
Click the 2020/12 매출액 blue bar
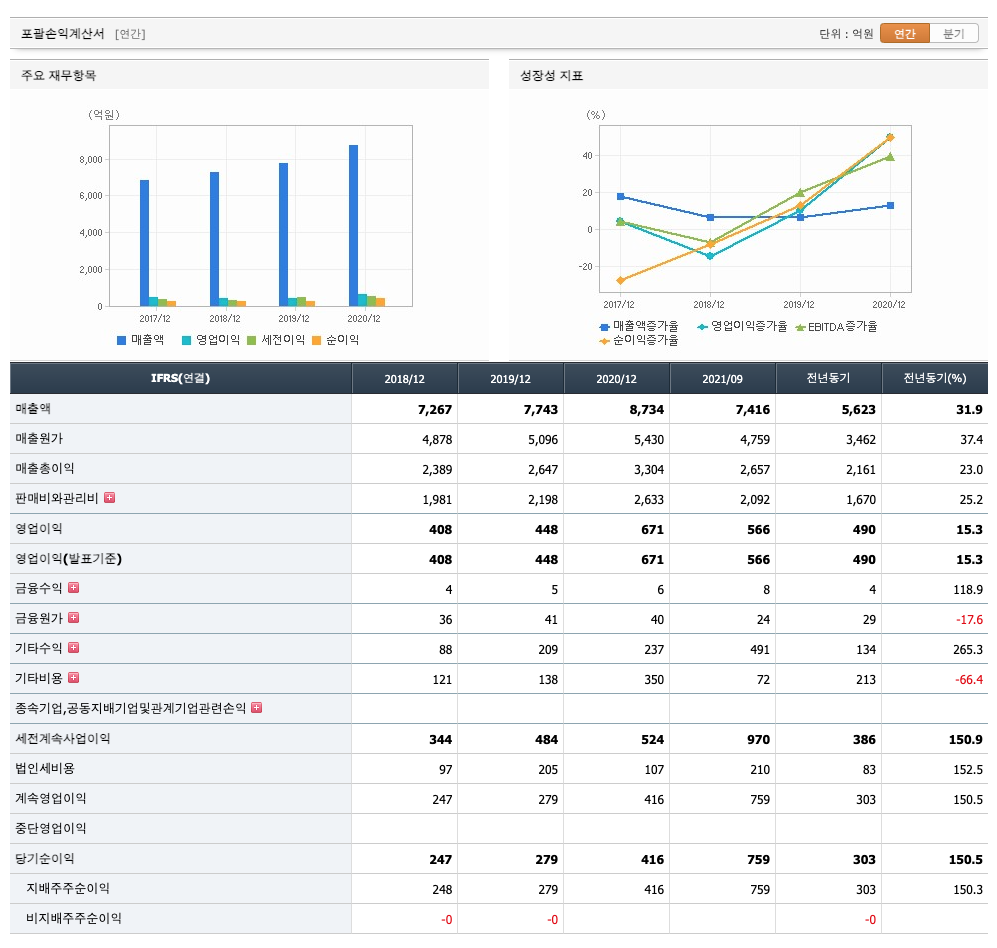tap(354, 226)
